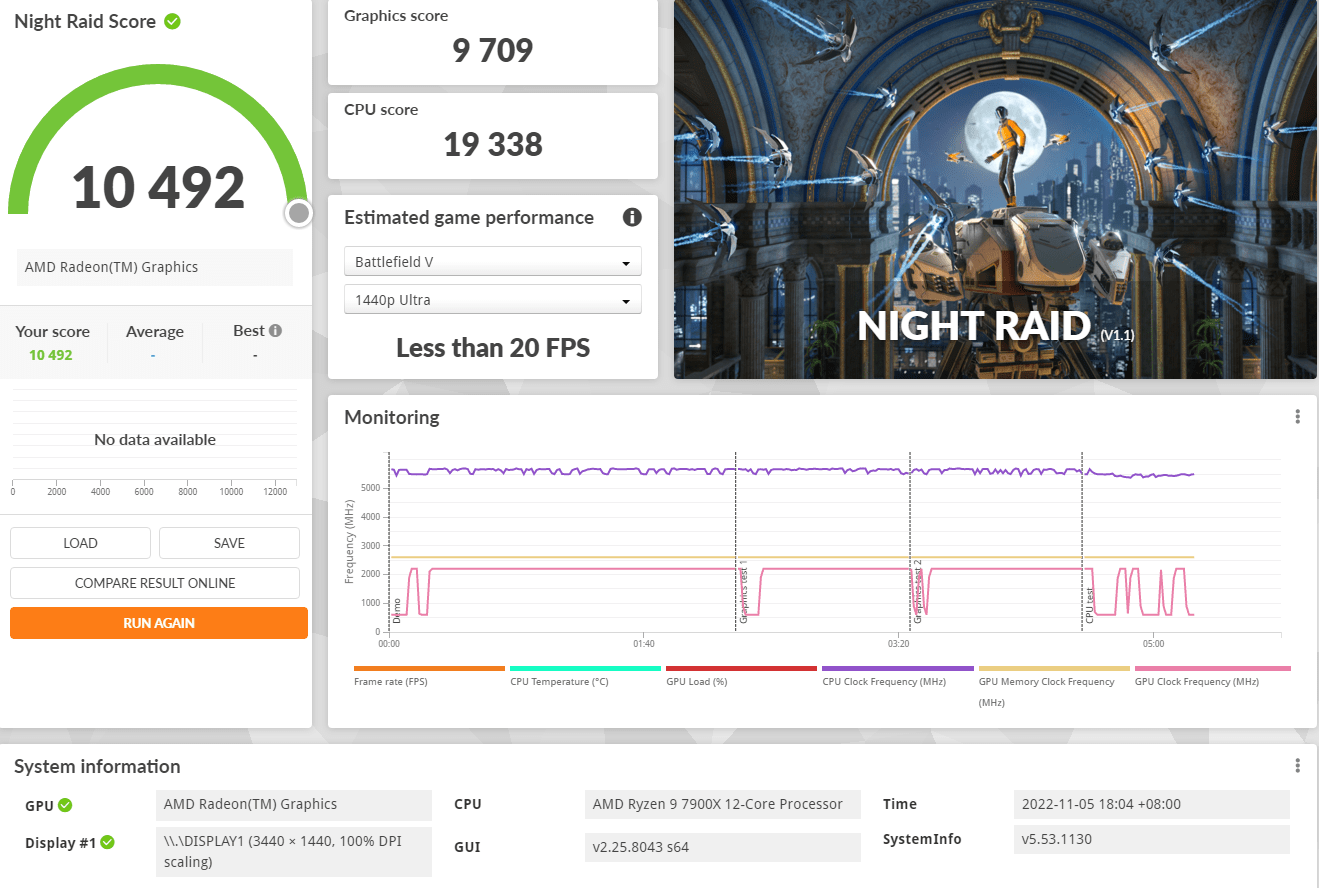
Task: Click the info icon beside Best score
Action: pos(275,331)
